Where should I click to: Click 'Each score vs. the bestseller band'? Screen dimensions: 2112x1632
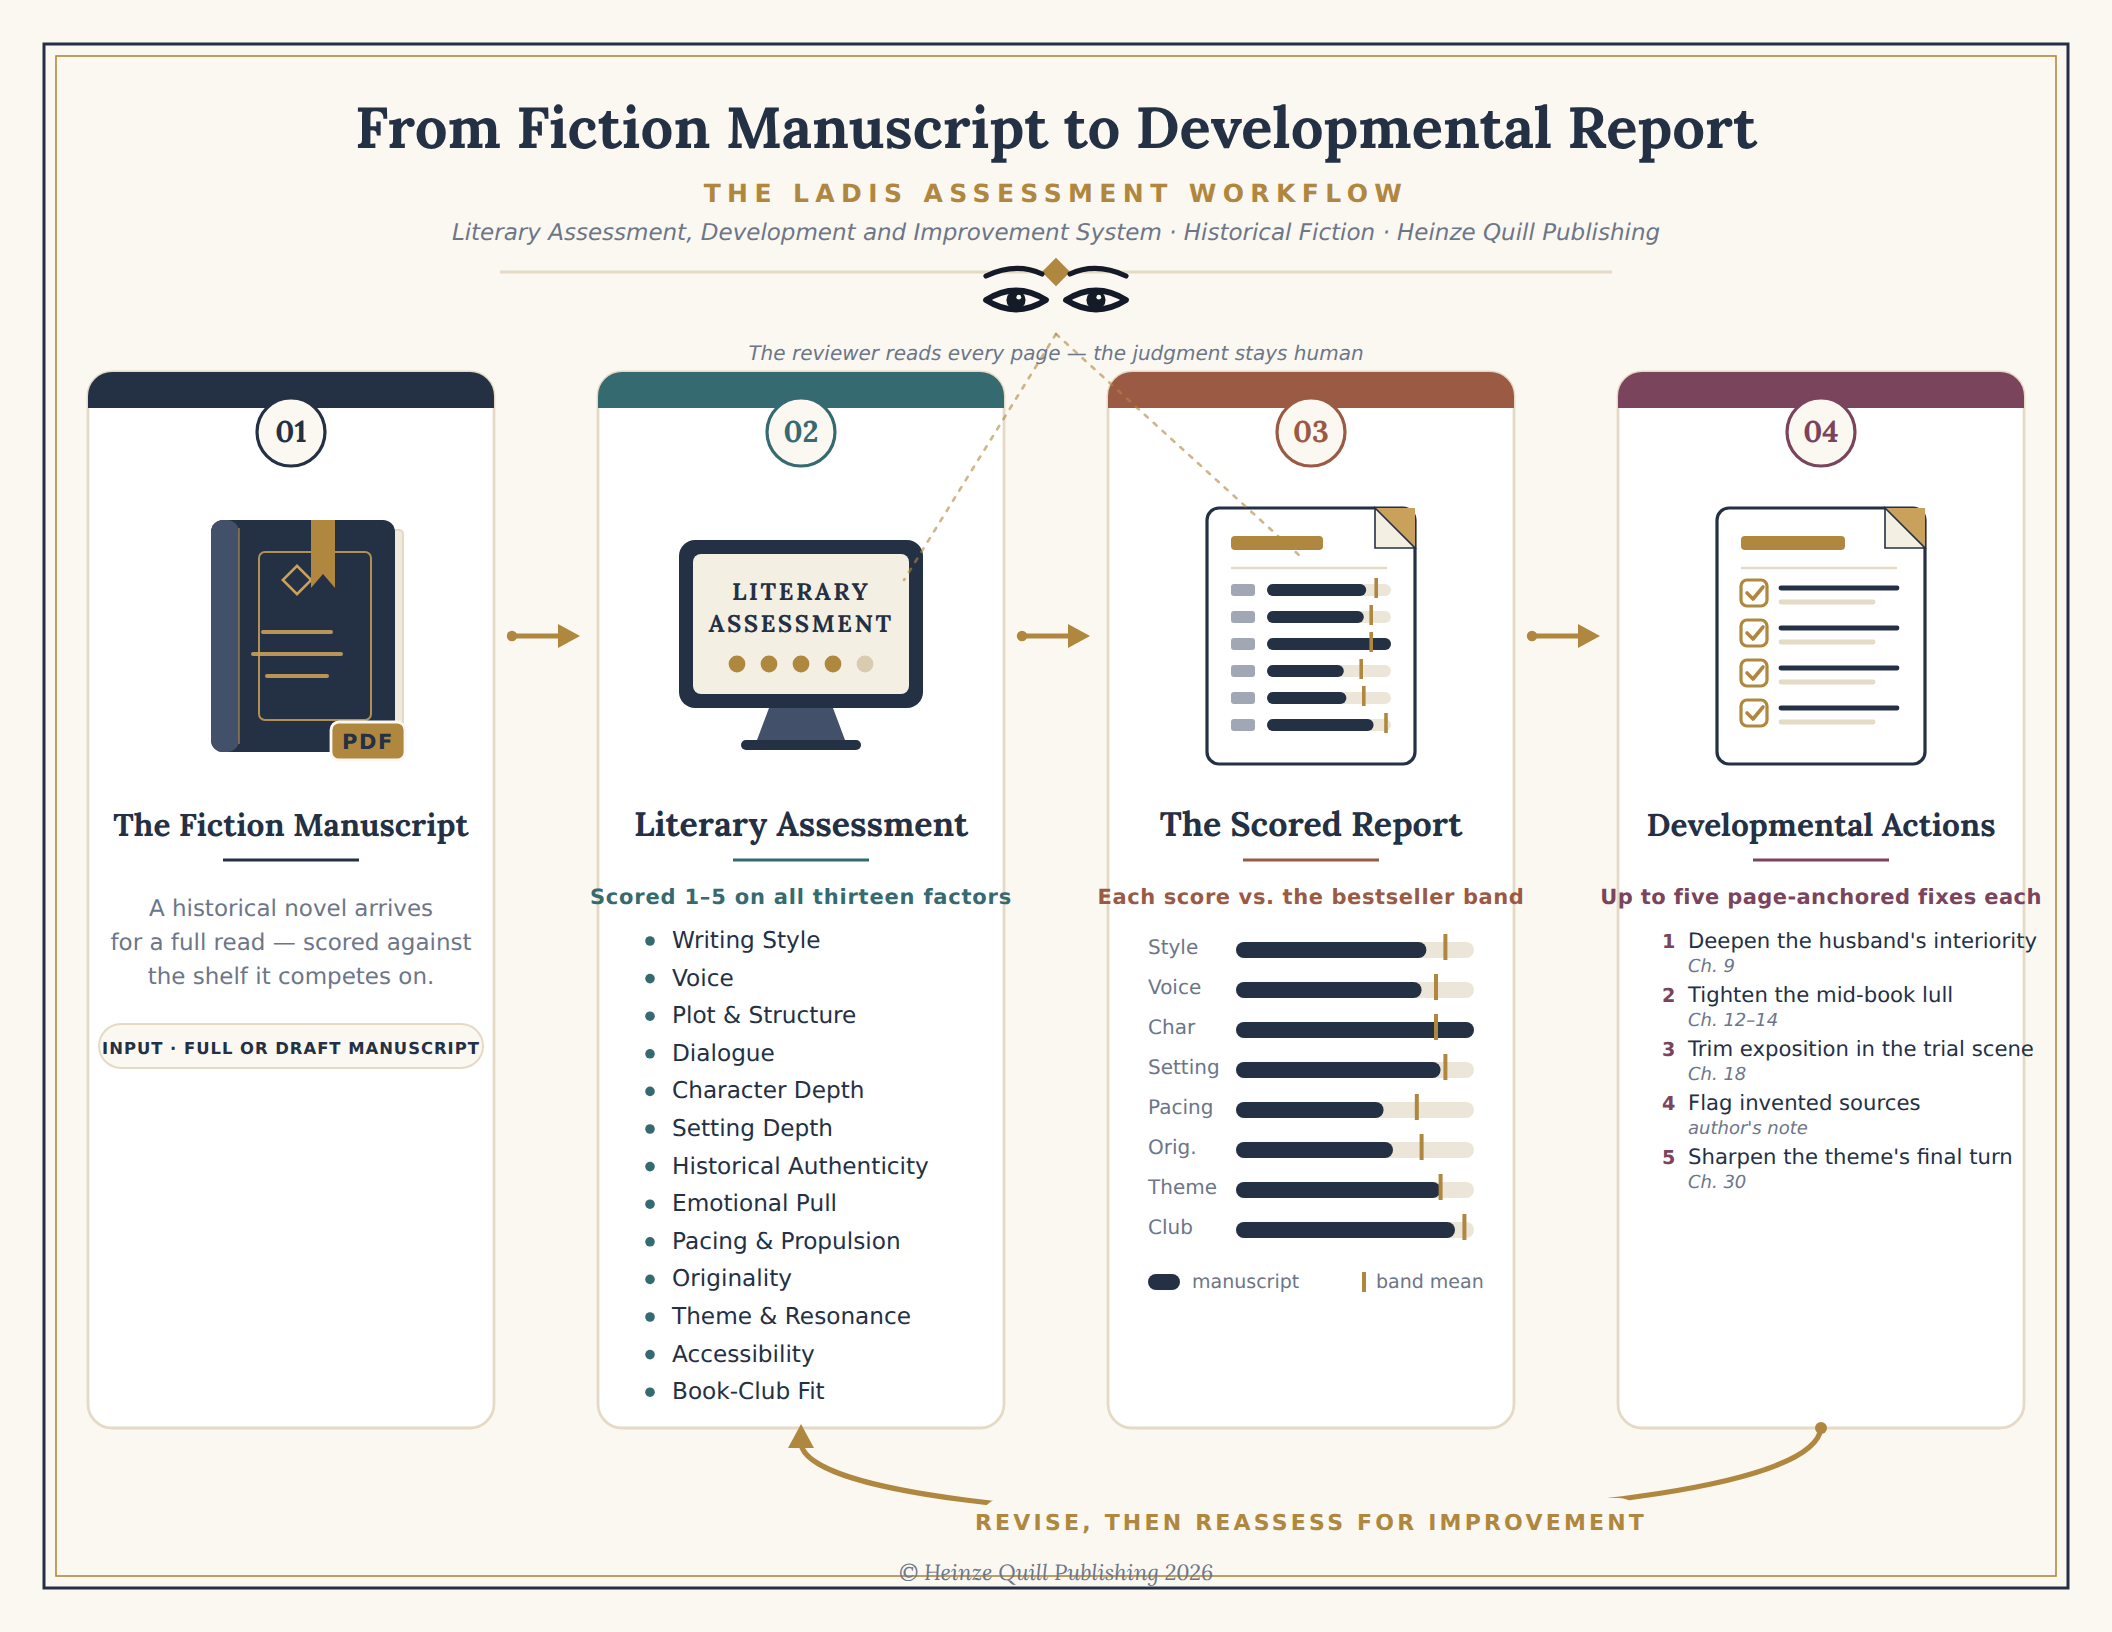tap(1311, 897)
